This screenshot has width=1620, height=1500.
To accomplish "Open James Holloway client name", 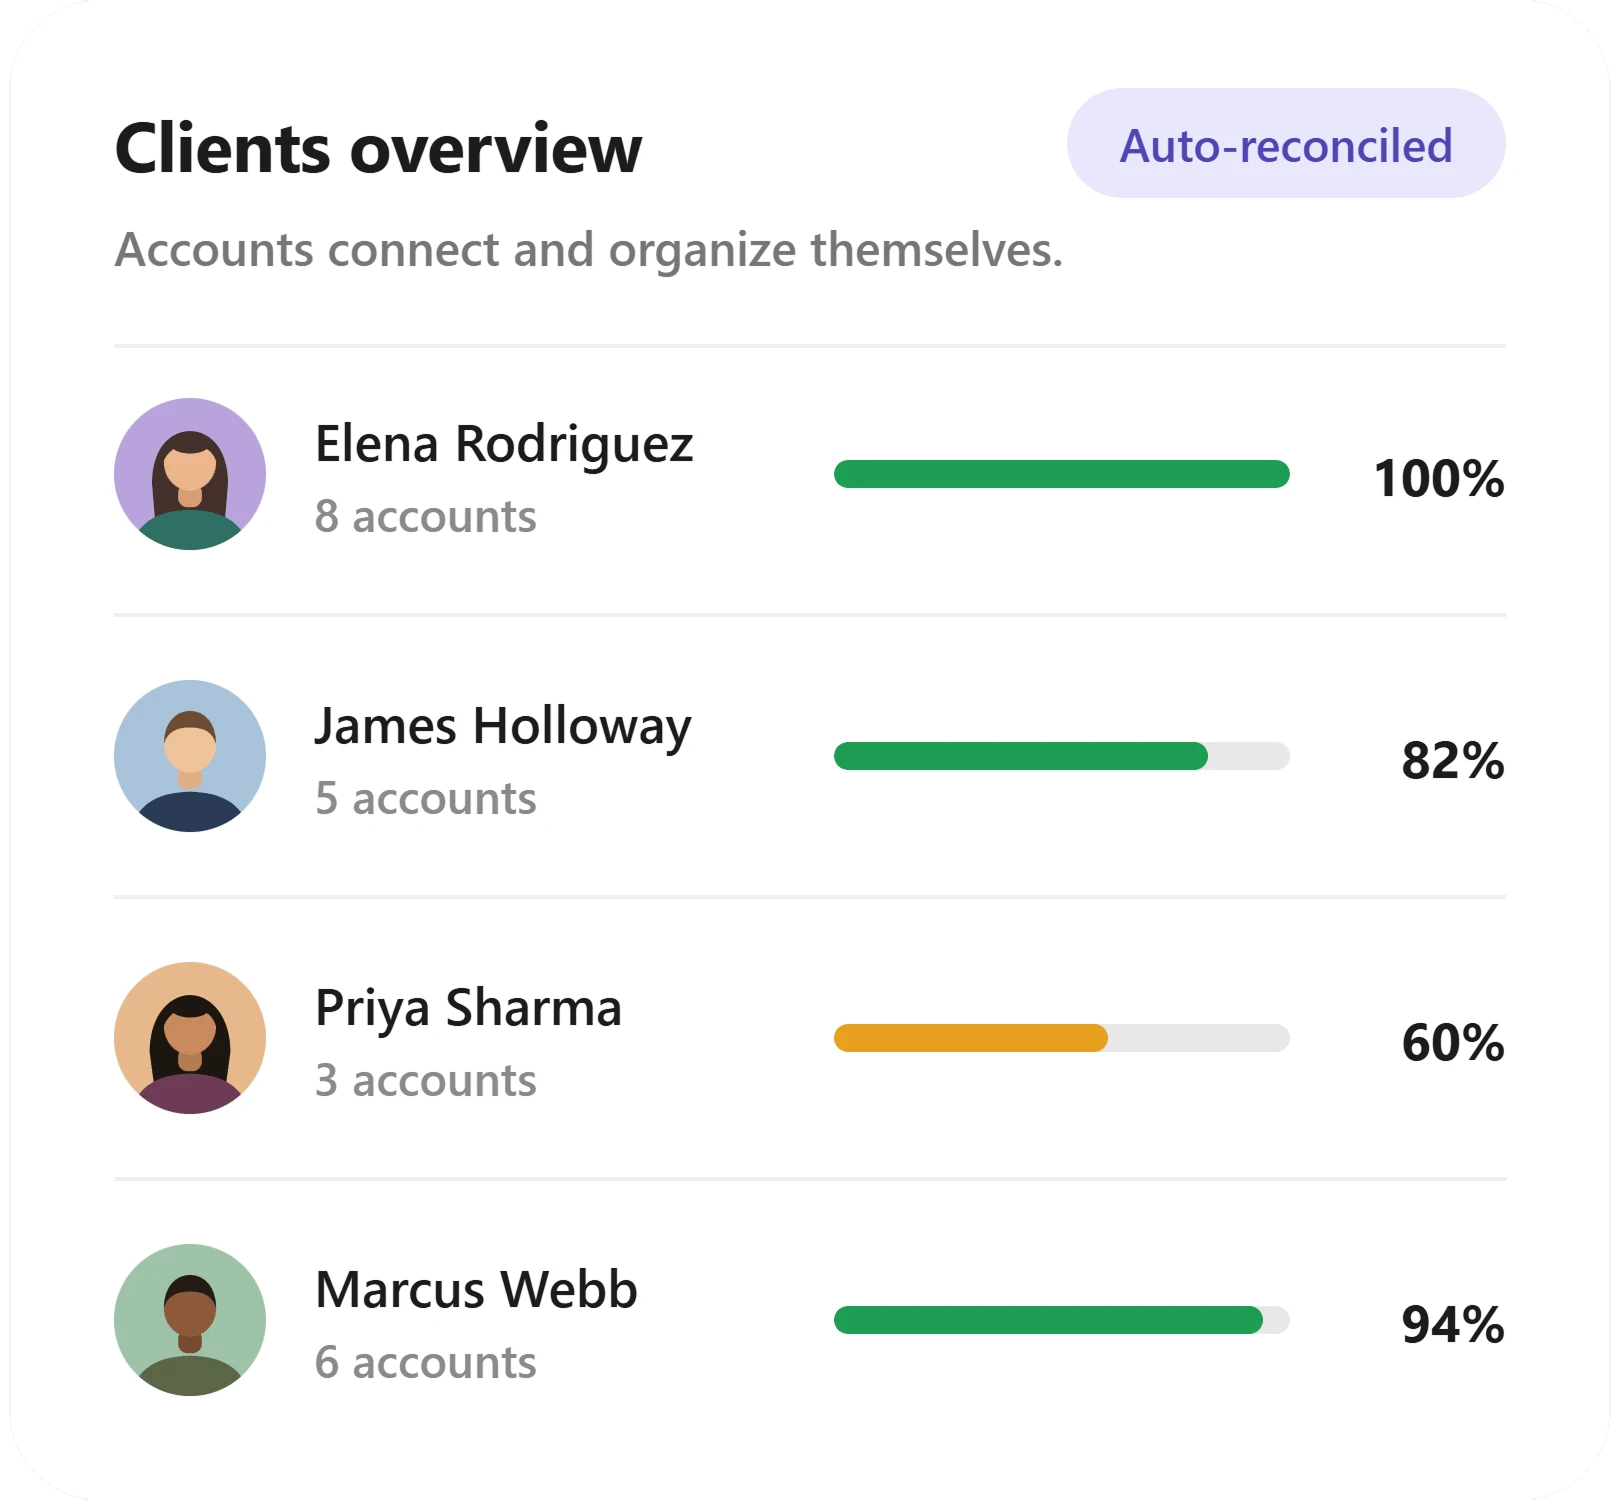I will click(x=503, y=727).
